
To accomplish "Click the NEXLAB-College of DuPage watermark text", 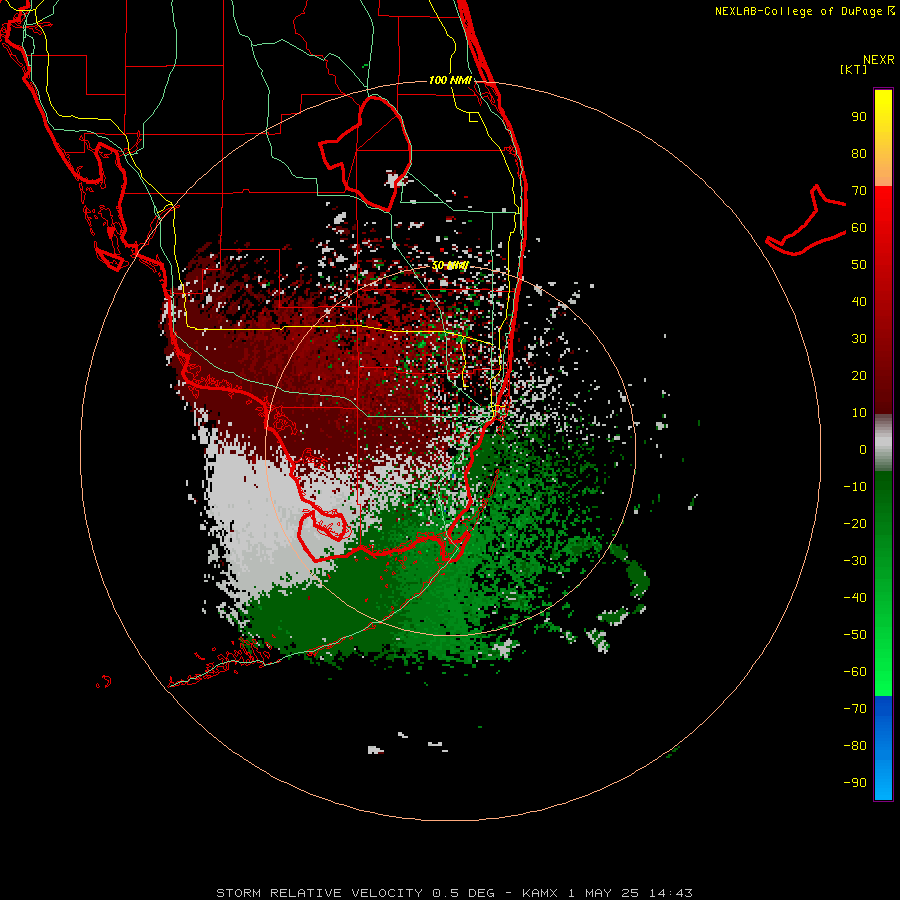I will (x=804, y=11).
